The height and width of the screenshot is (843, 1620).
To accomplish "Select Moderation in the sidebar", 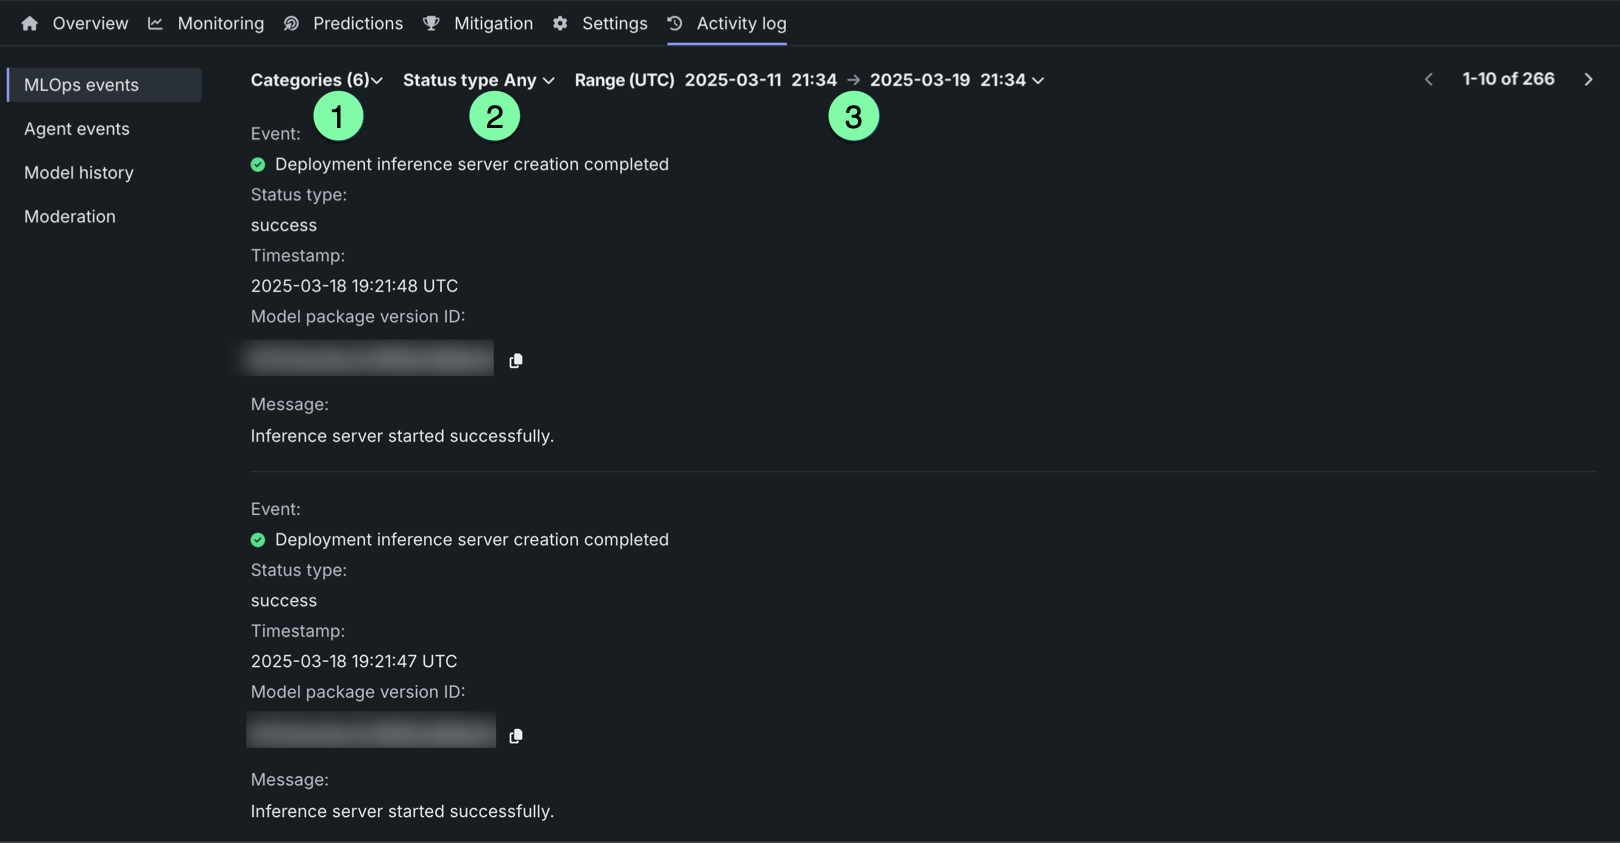I will coord(70,217).
